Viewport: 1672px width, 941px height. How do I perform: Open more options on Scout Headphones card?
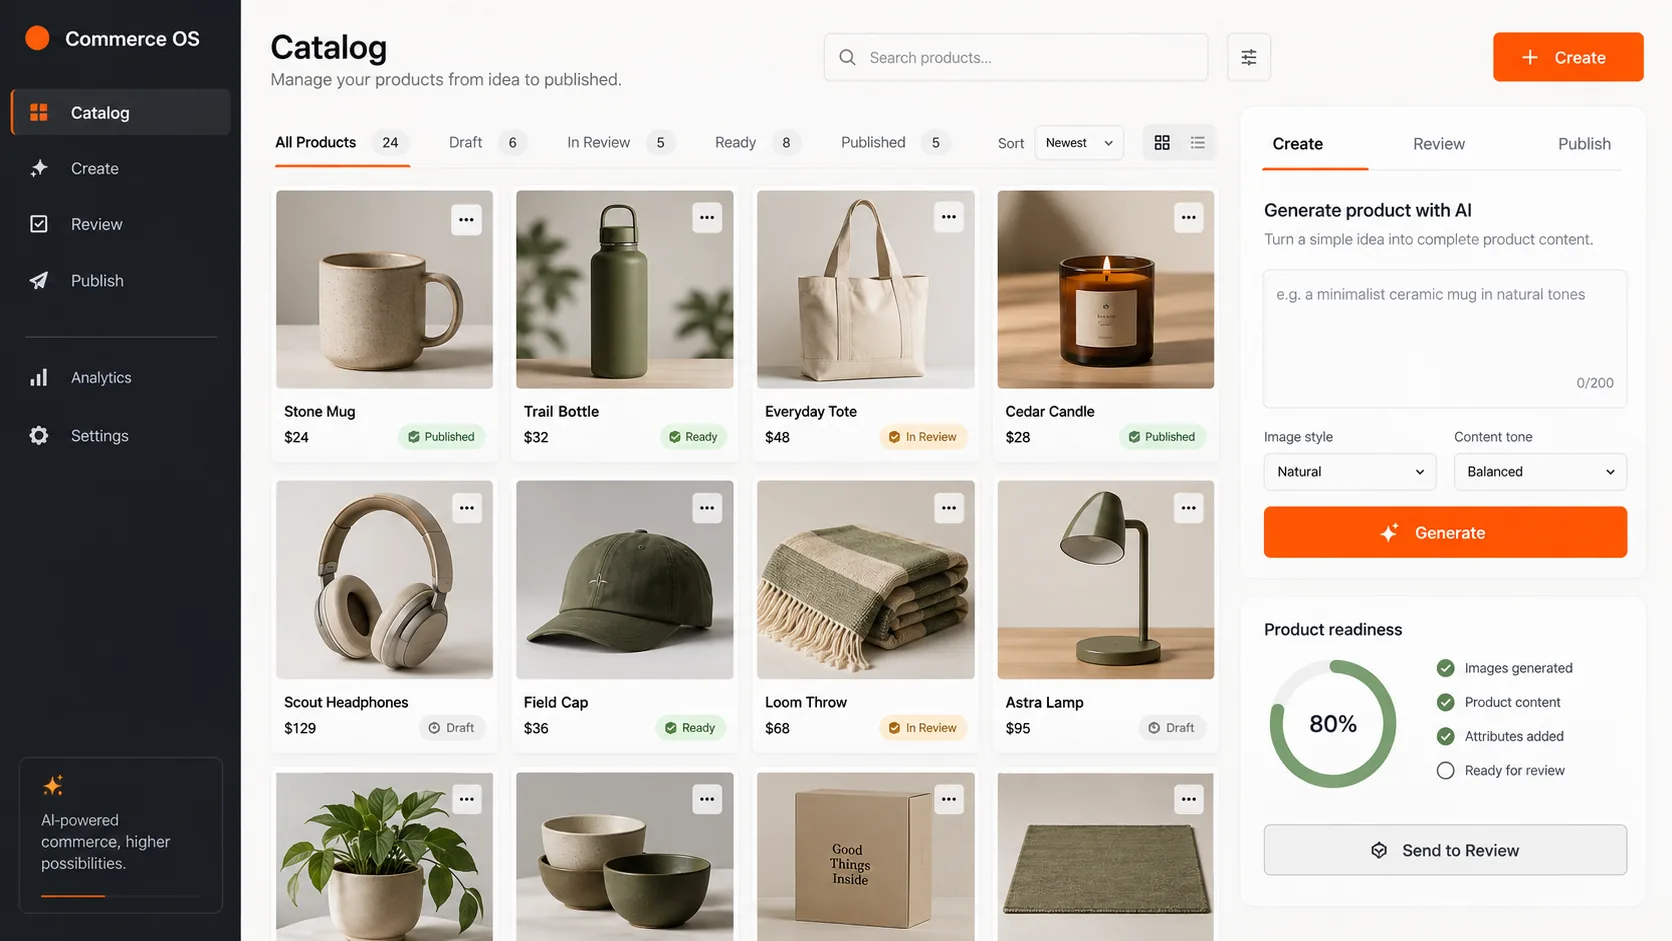466,508
